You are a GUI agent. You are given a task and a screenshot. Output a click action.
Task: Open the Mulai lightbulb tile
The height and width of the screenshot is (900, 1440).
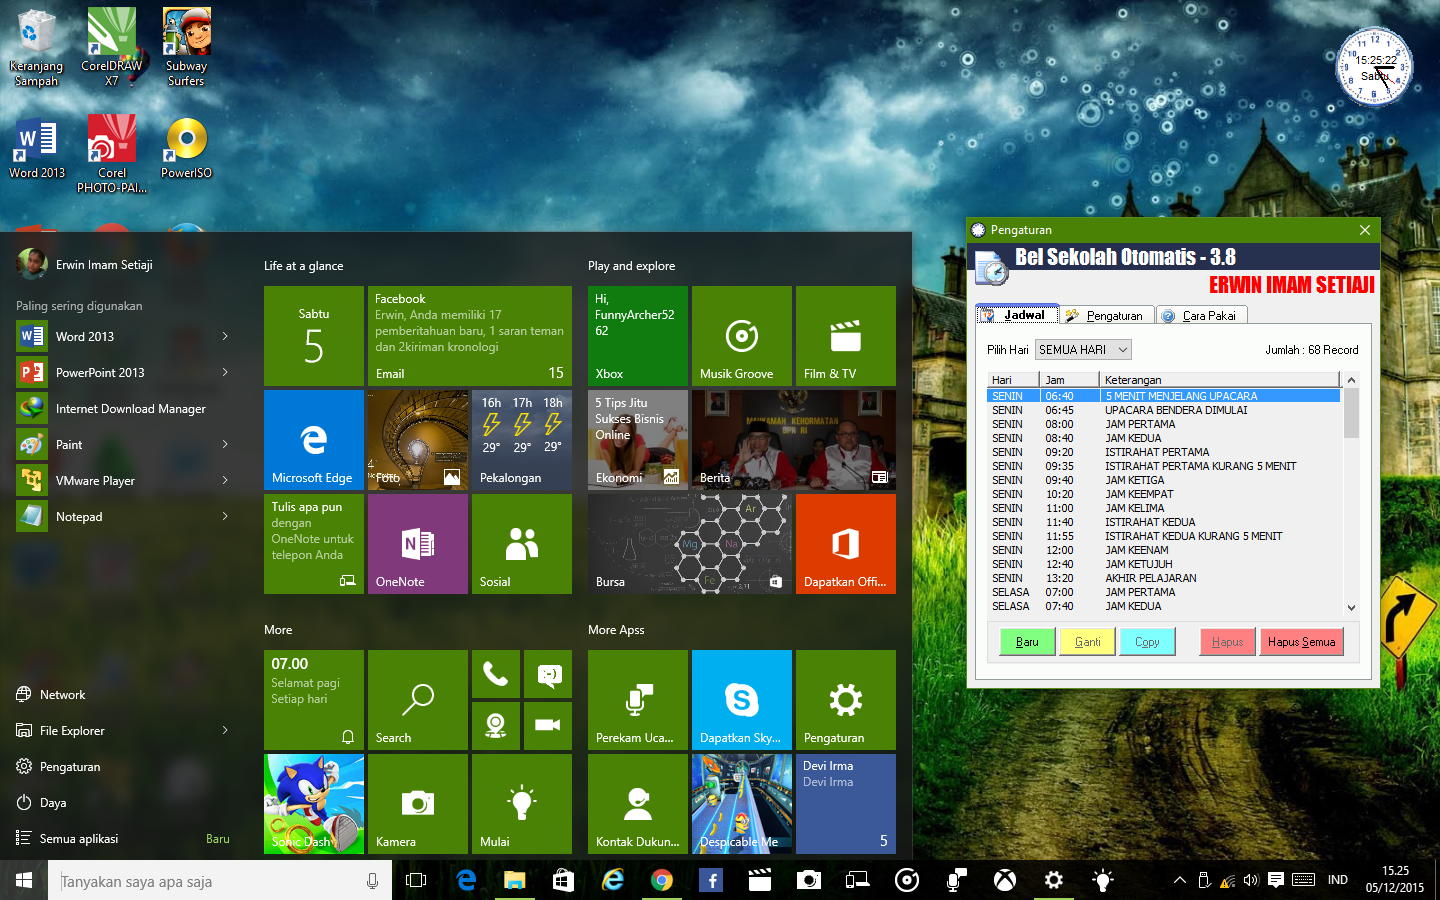pyautogui.click(x=521, y=804)
